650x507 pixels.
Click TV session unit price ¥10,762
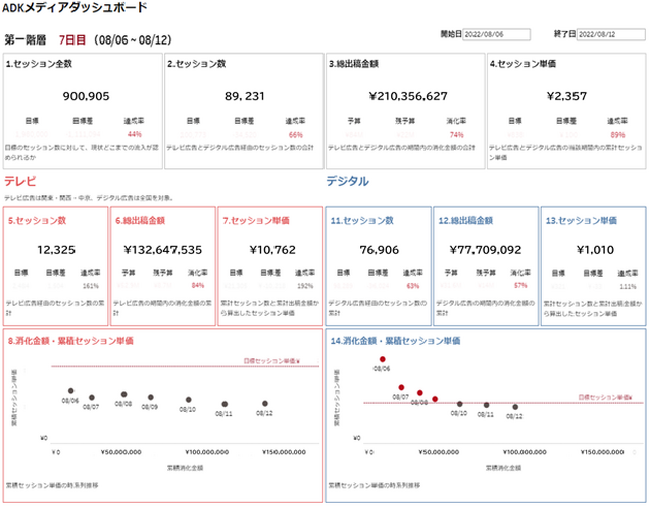[x=273, y=250]
